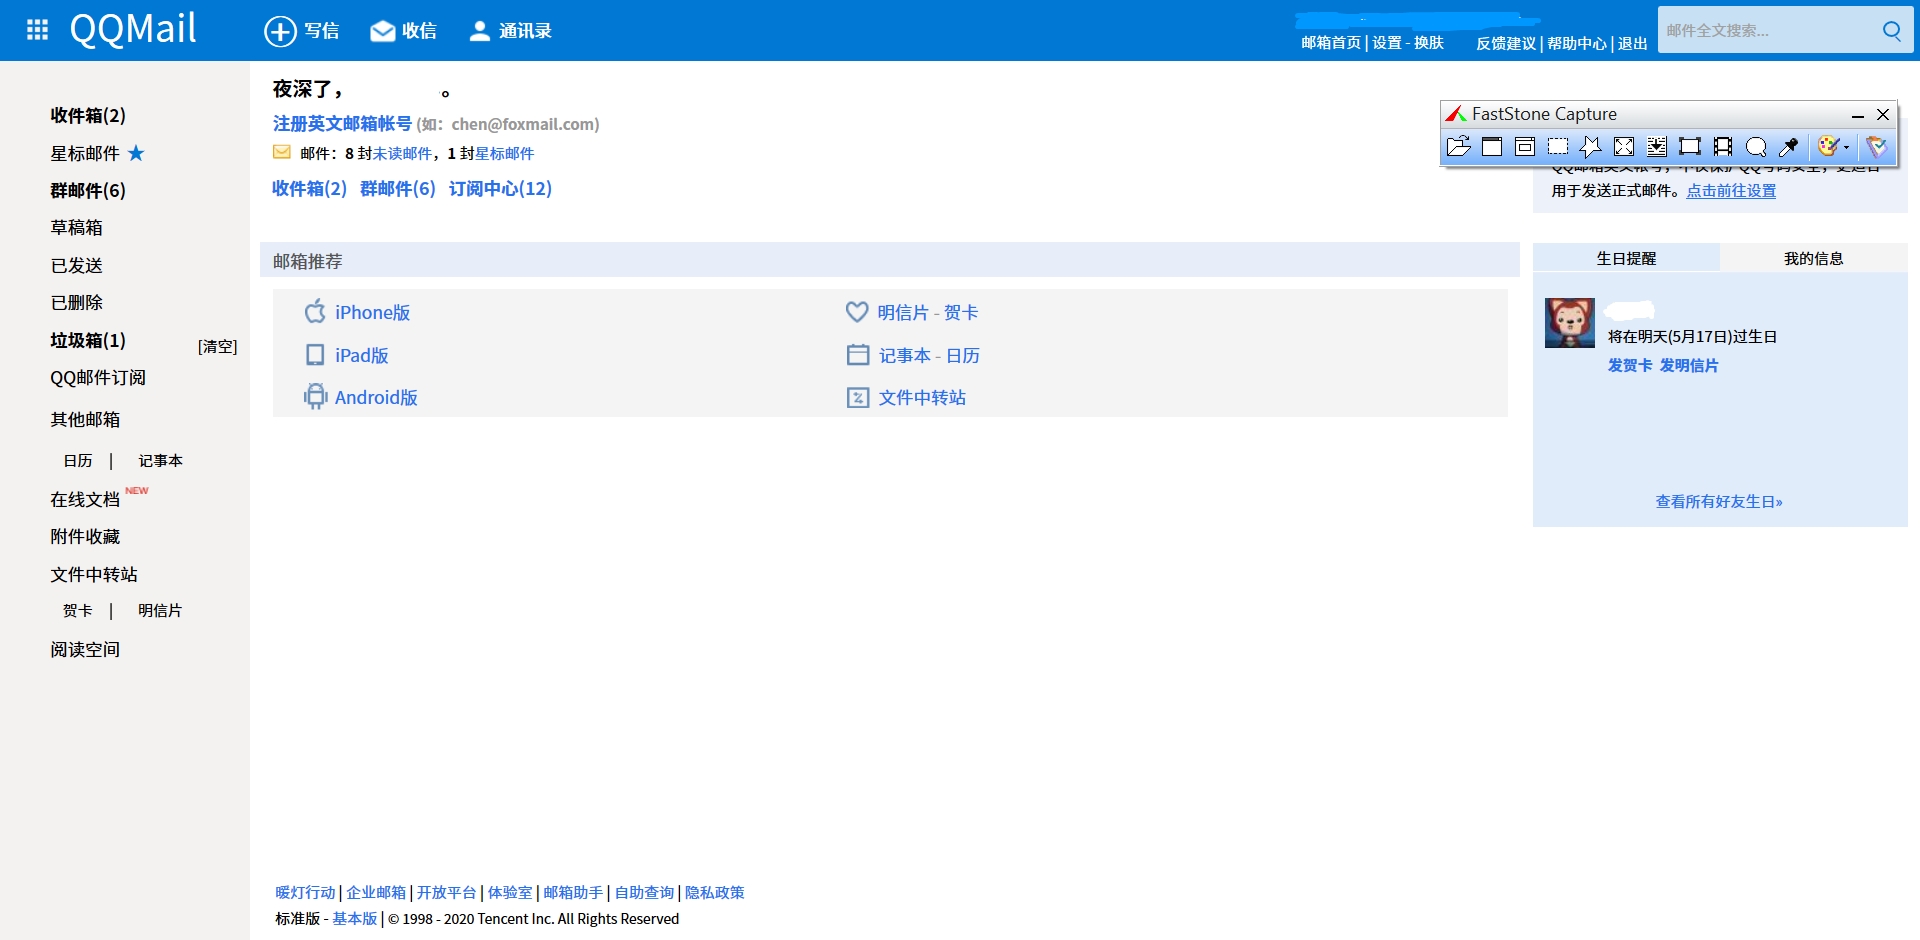Image resolution: width=1920 pixels, height=940 pixels.
Task: Click 注册英文邮箱帐号 link
Action: tap(342, 123)
